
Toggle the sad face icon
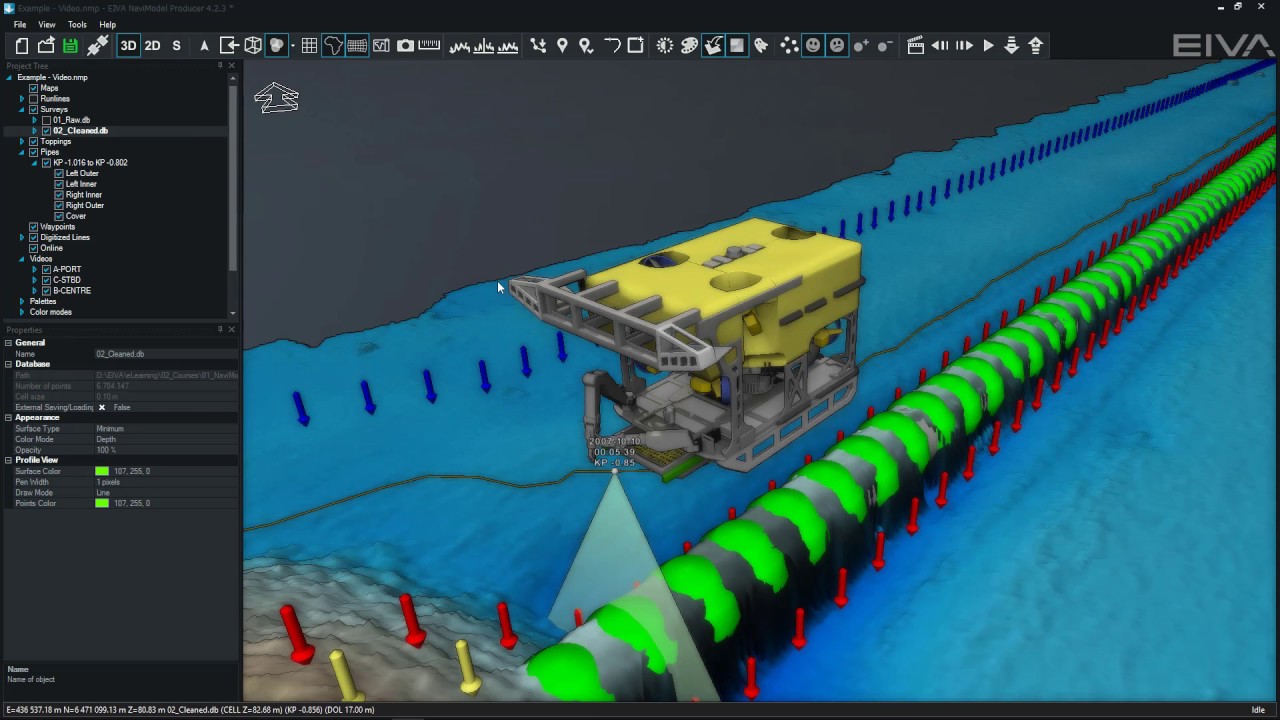837,45
